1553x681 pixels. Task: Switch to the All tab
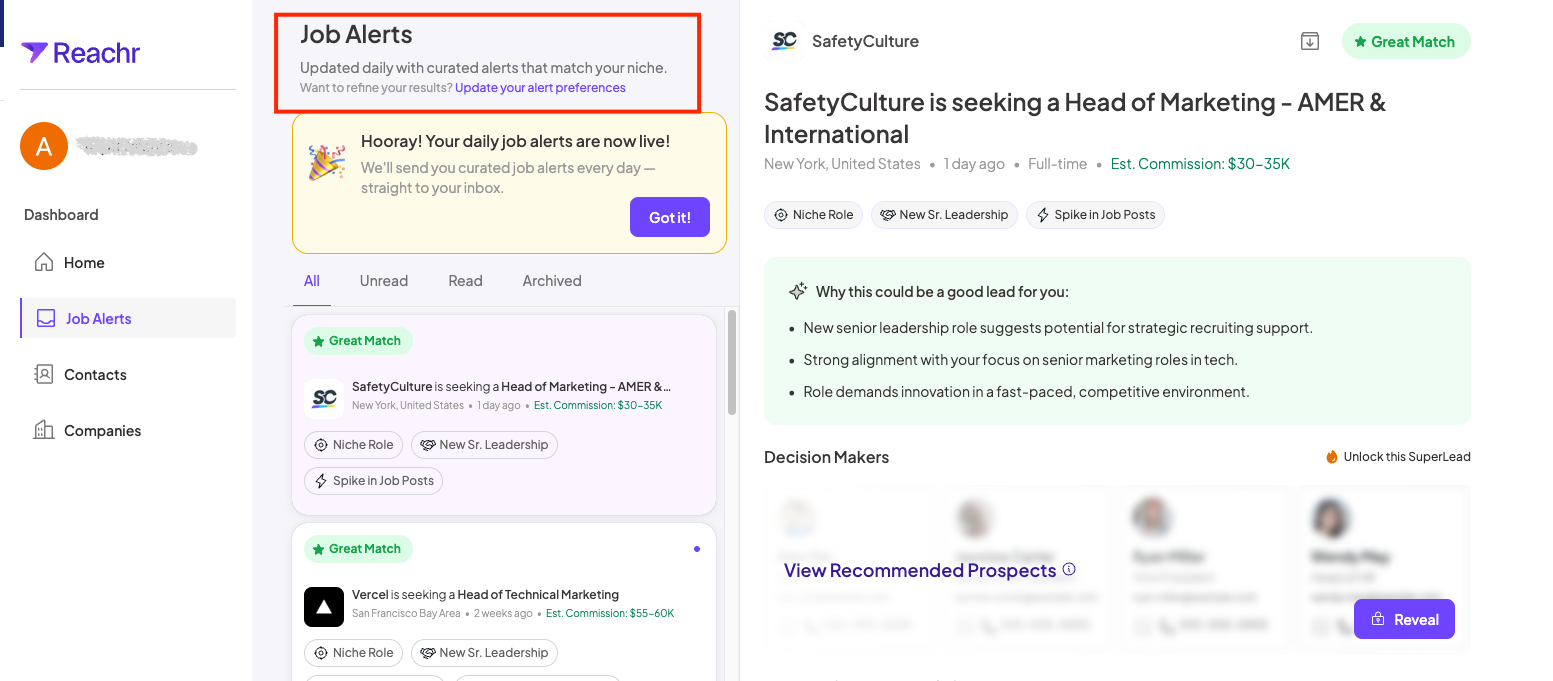(x=312, y=281)
